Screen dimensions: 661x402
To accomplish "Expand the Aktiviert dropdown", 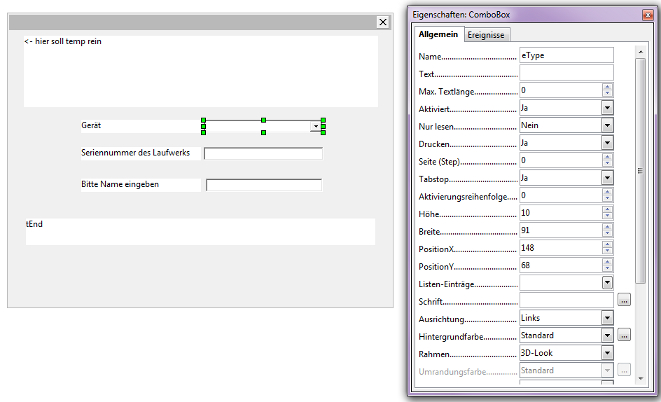I will pyautogui.click(x=607, y=108).
